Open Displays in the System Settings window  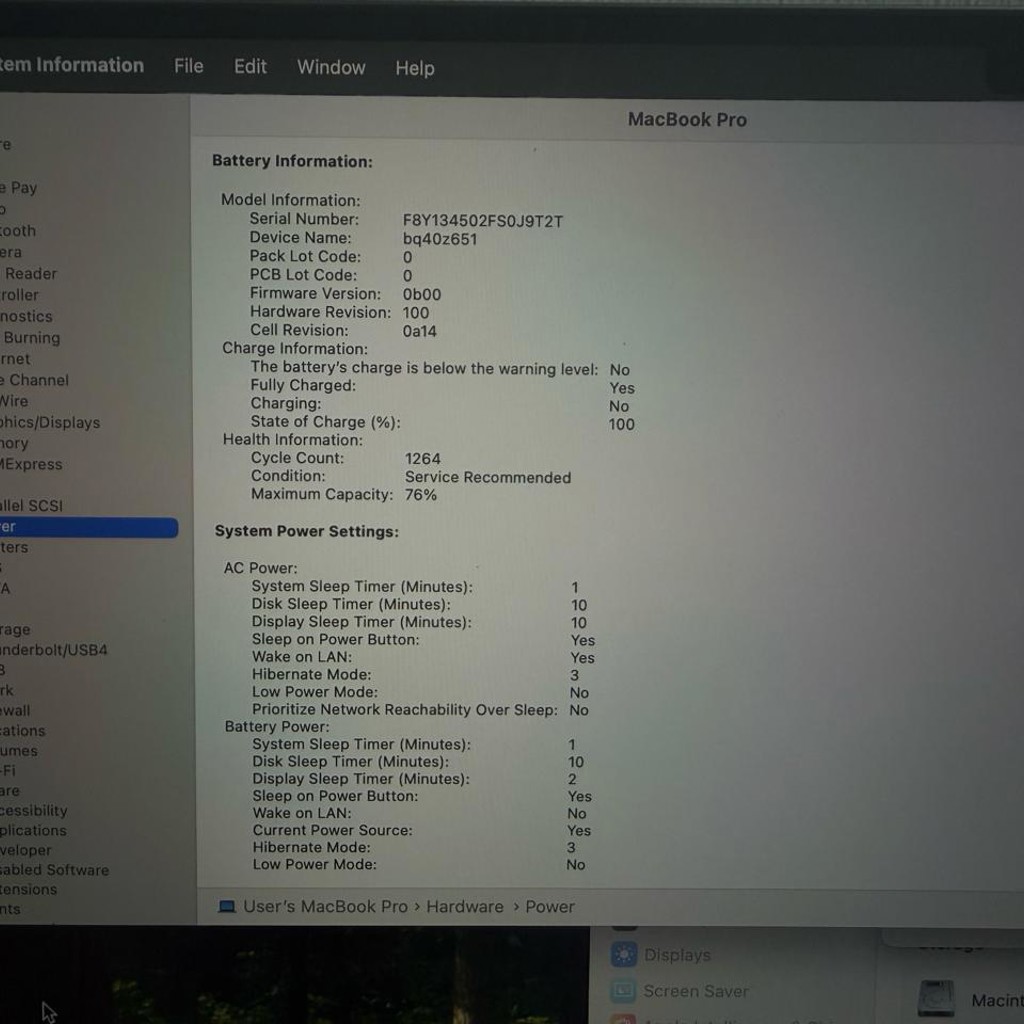click(x=677, y=955)
